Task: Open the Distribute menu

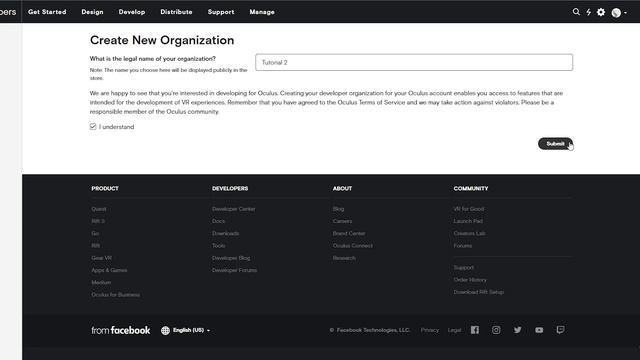Action: click(x=176, y=12)
